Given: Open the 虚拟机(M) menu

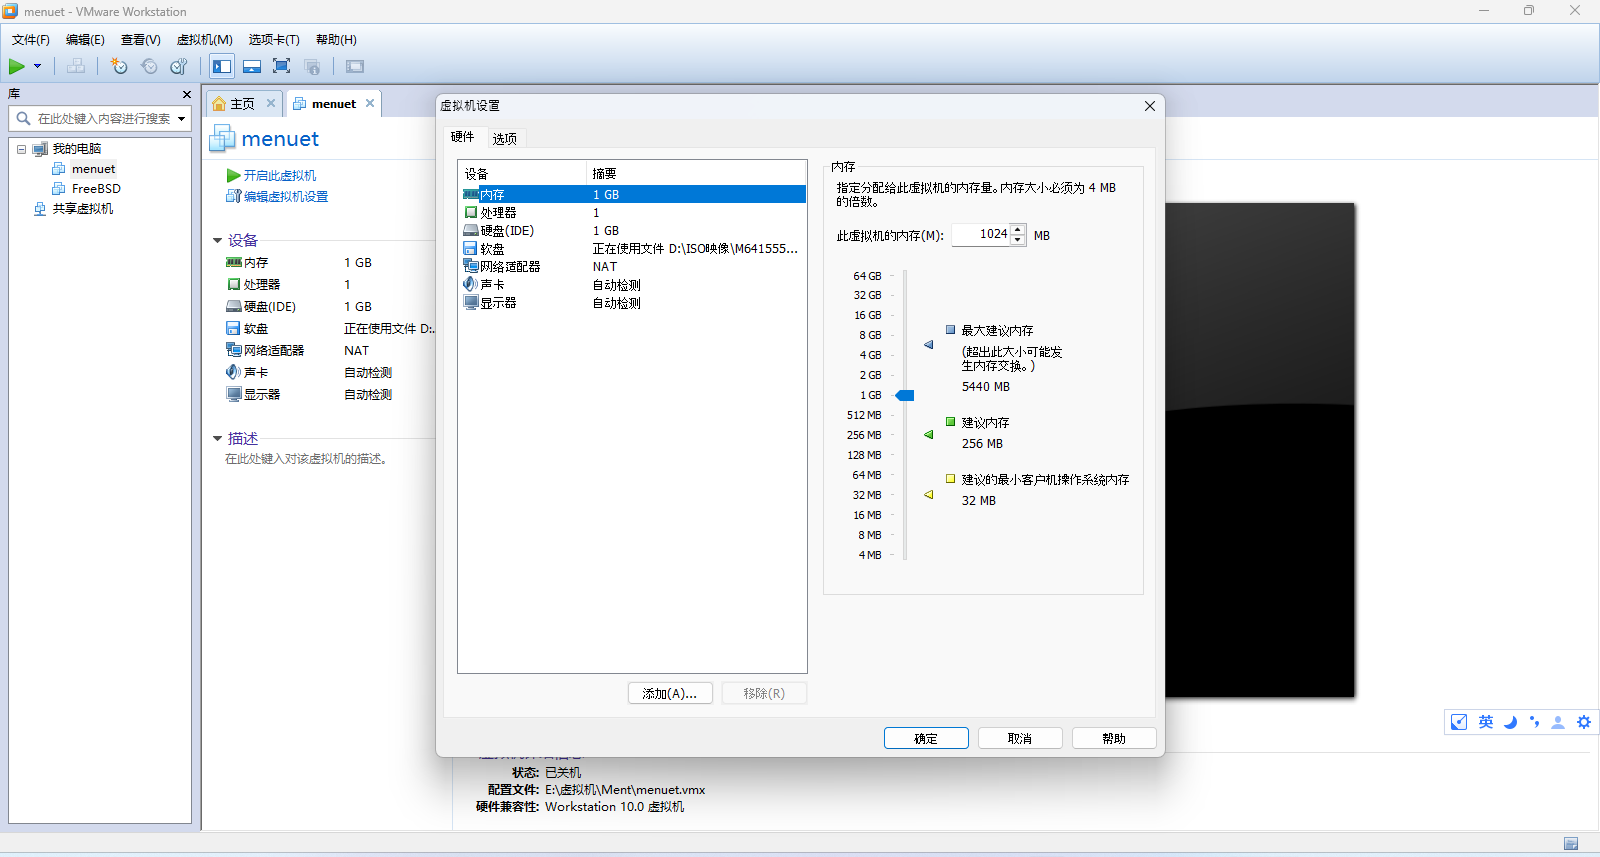Looking at the screenshot, I should coord(205,40).
